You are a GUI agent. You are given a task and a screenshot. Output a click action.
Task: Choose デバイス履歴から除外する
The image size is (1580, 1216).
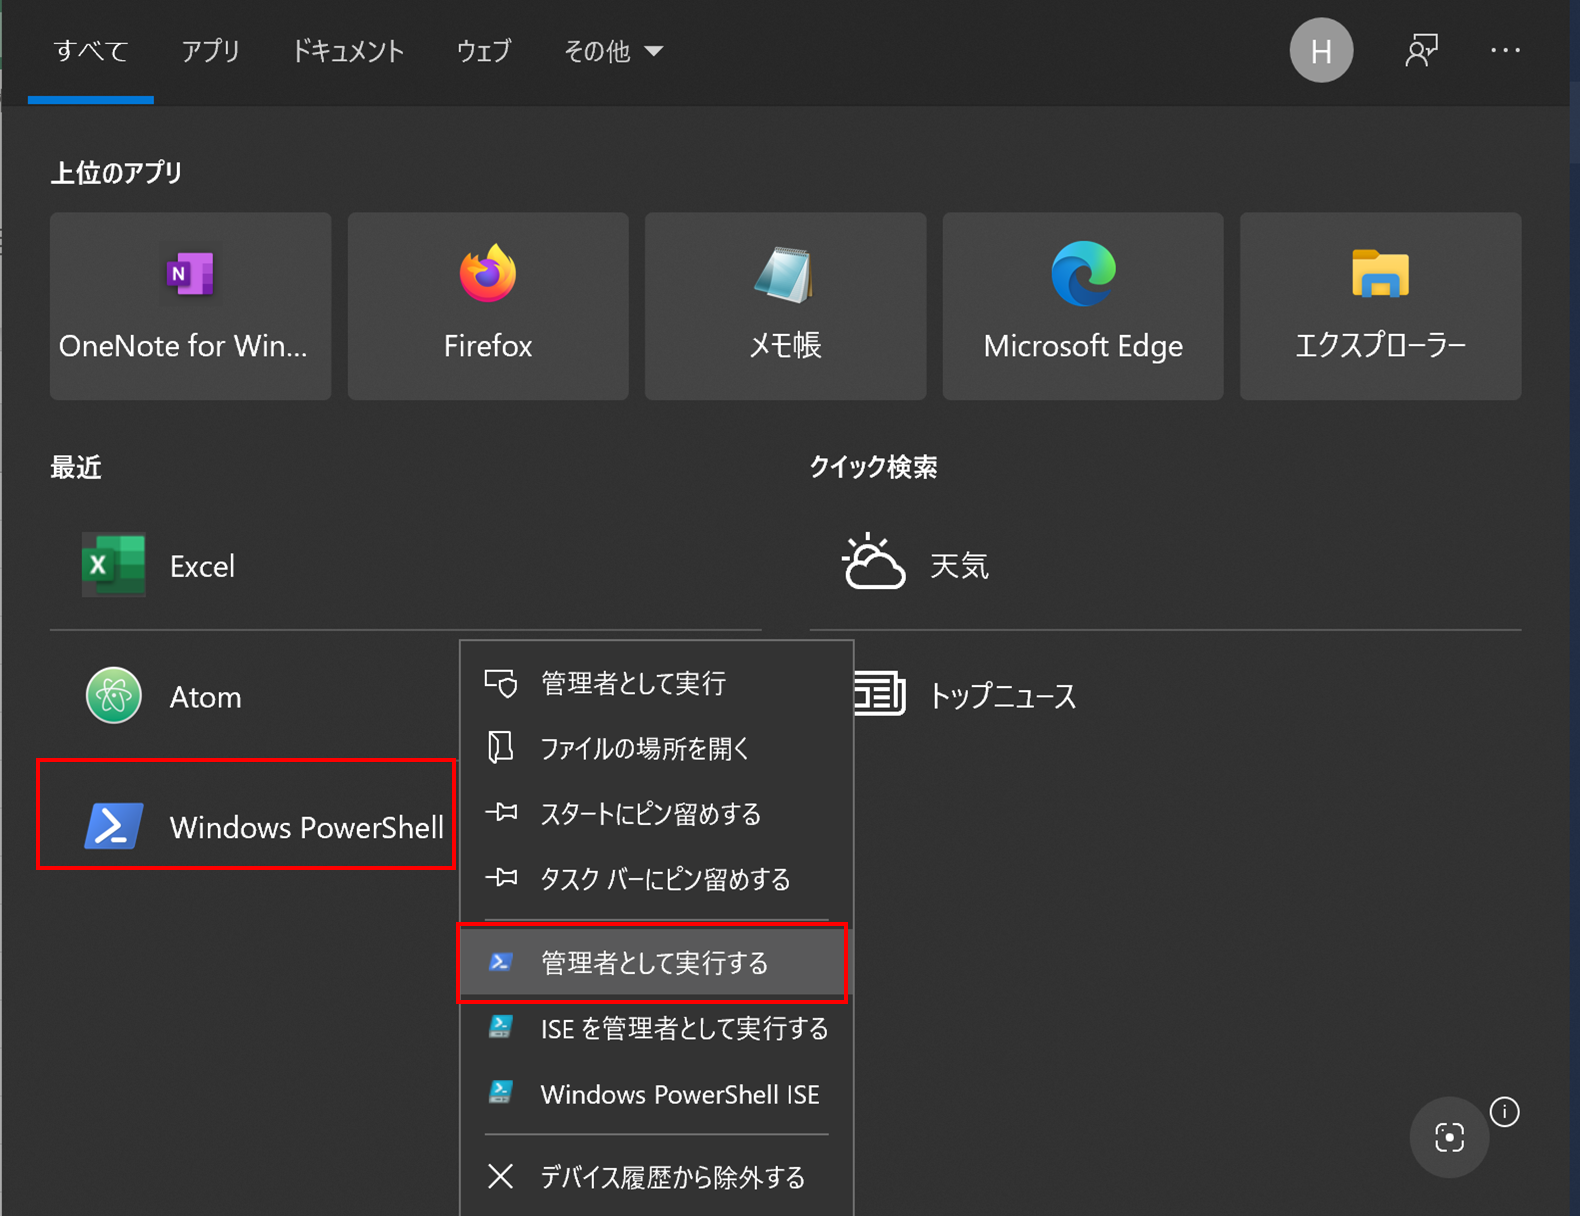click(x=656, y=1177)
